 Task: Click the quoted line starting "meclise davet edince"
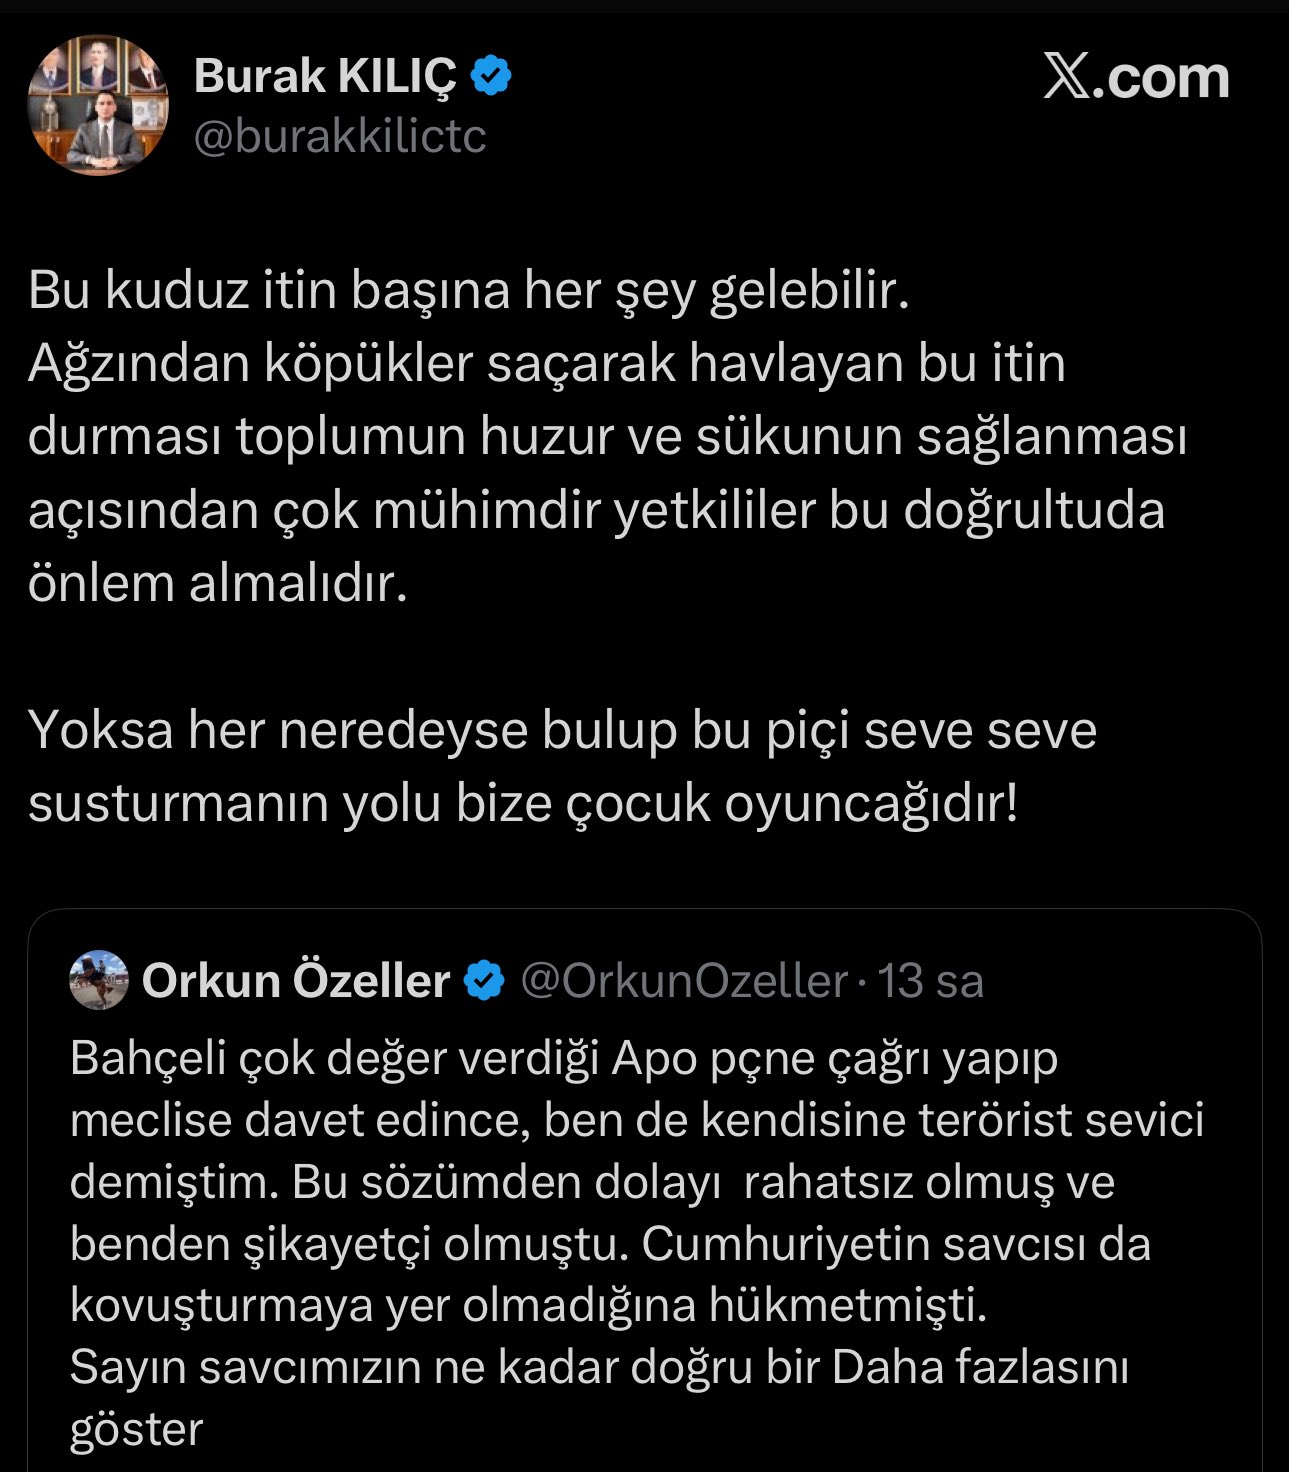(x=636, y=1120)
